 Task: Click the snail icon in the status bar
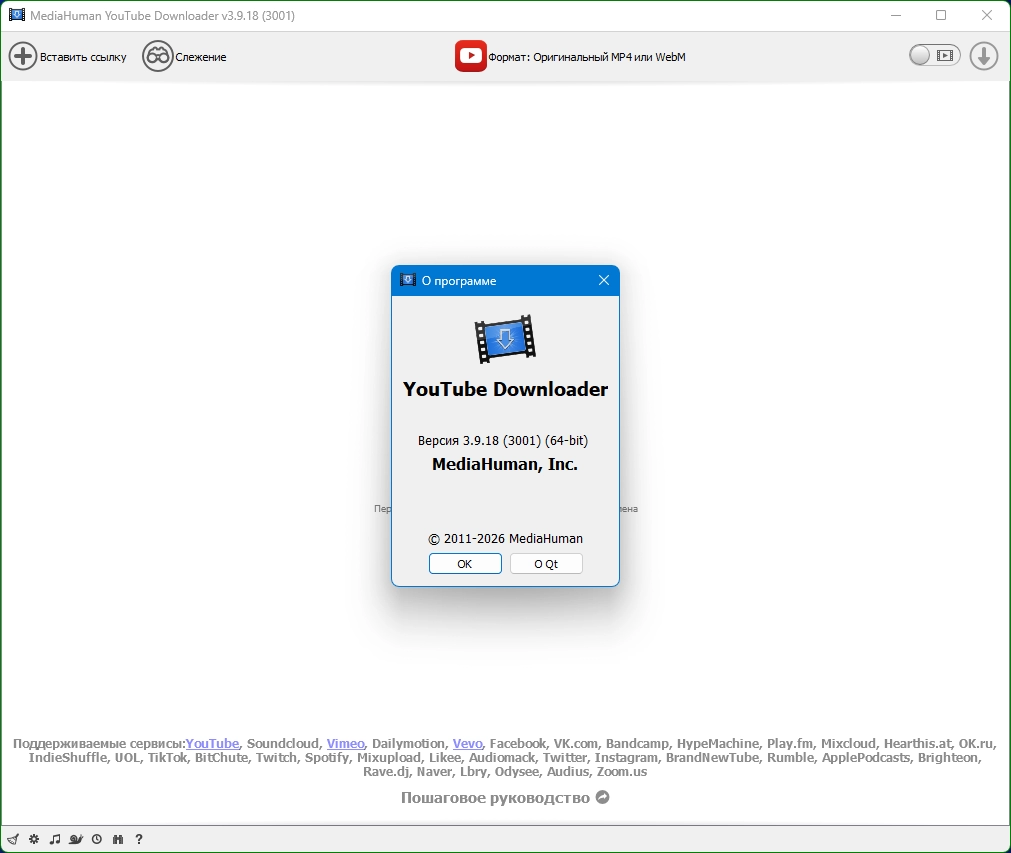point(76,839)
